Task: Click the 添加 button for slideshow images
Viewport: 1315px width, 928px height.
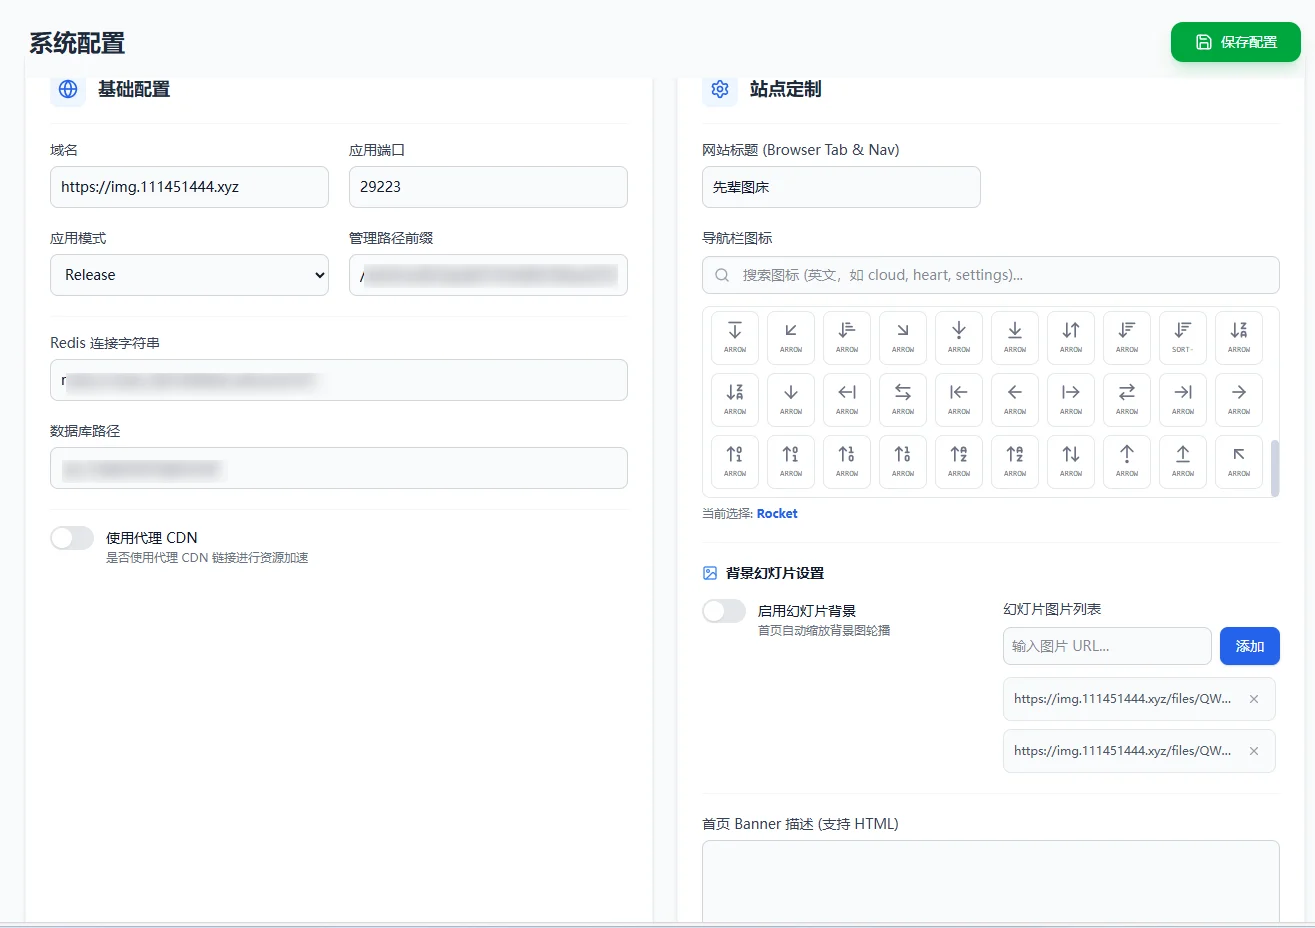Action: [1249, 646]
